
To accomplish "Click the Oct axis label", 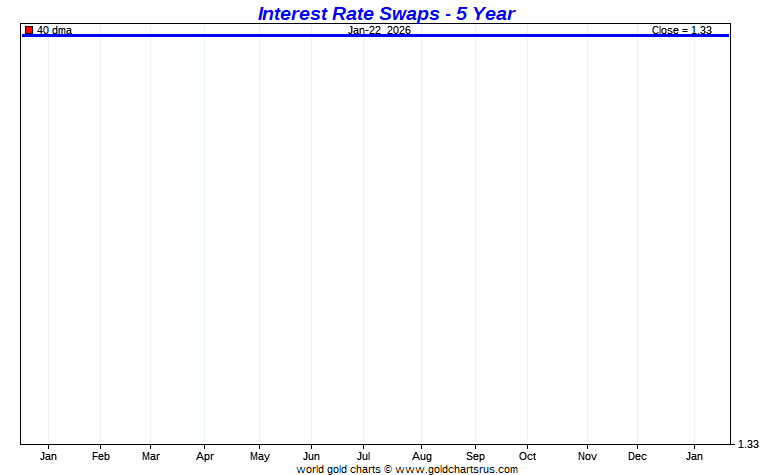I will point(527,456).
